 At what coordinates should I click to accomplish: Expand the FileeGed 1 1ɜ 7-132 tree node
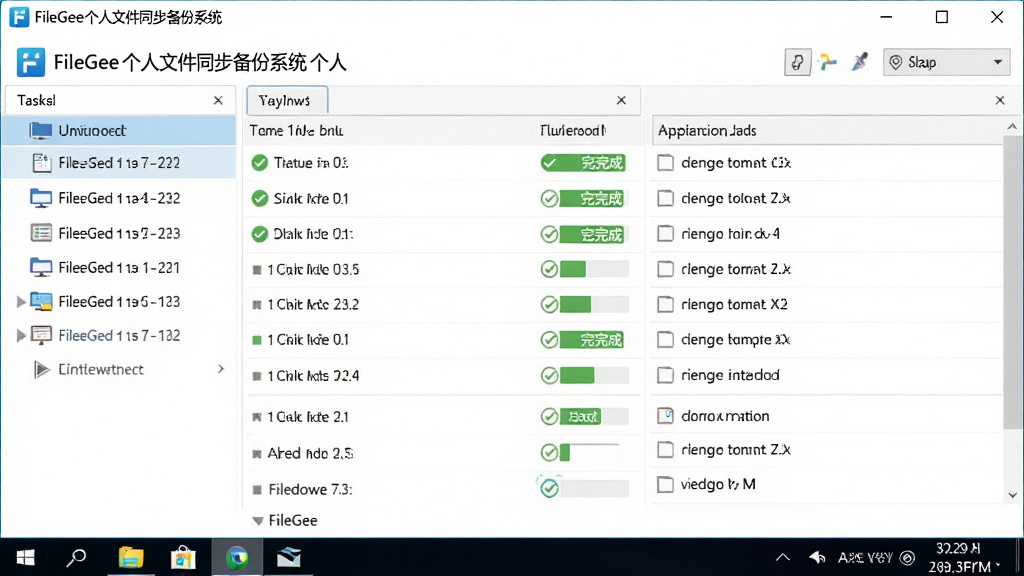click(x=21, y=336)
